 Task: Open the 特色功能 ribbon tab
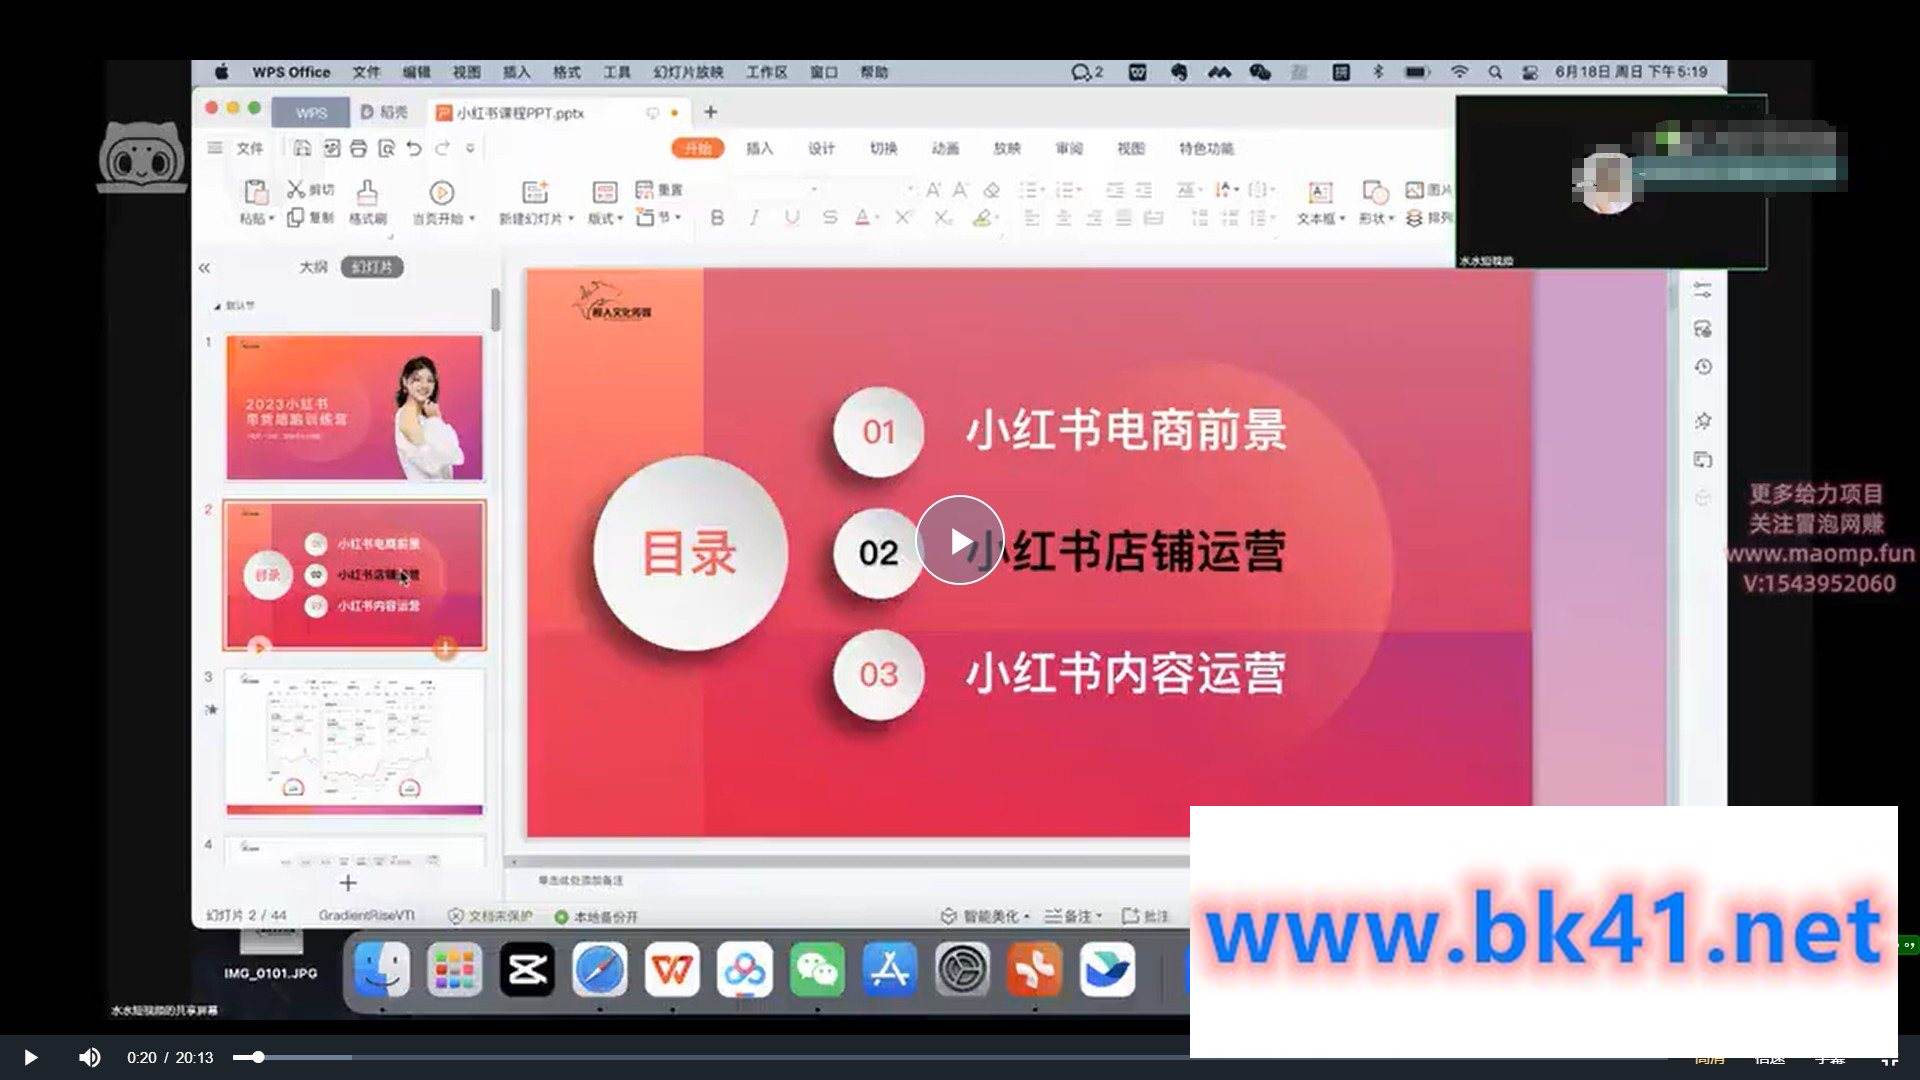point(1206,148)
